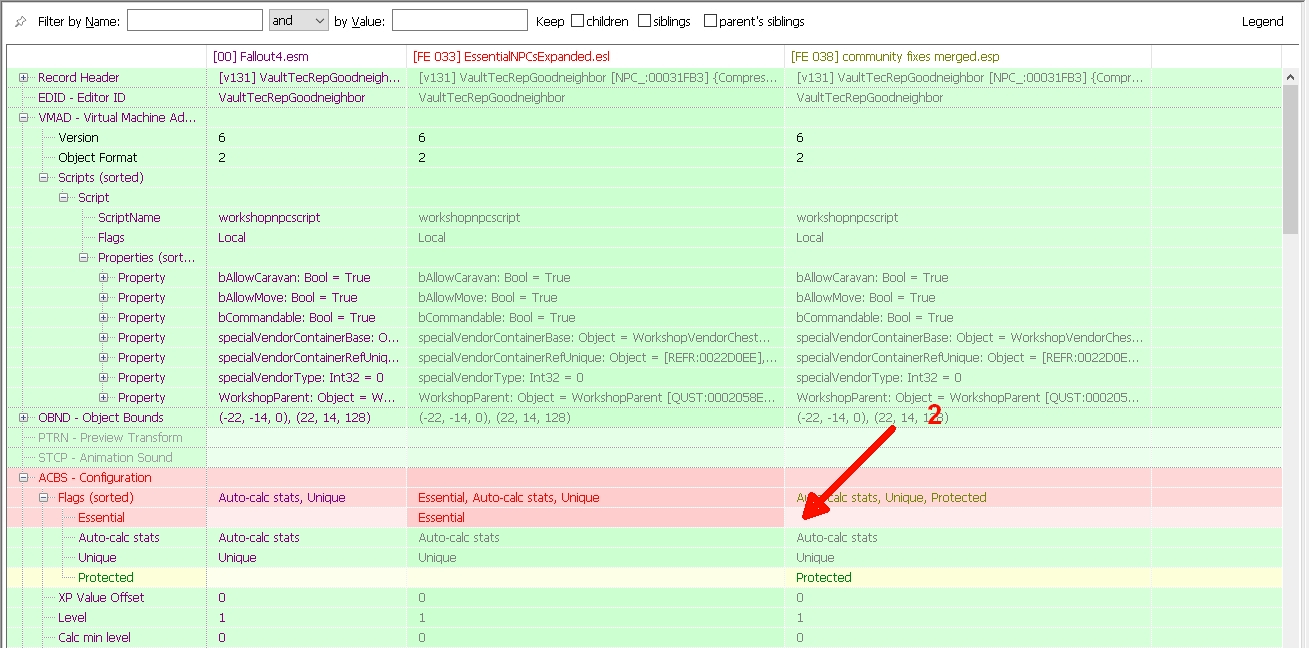Expand the Record Header row
Image resolution: width=1309 pixels, height=648 pixels.
pos(24,78)
